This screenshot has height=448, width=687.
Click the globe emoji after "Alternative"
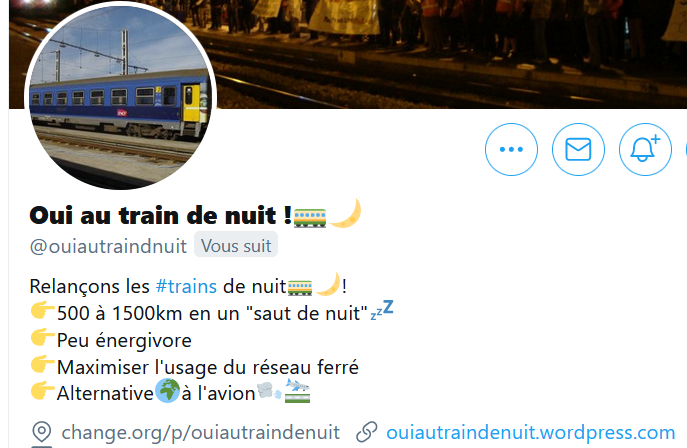tap(167, 391)
